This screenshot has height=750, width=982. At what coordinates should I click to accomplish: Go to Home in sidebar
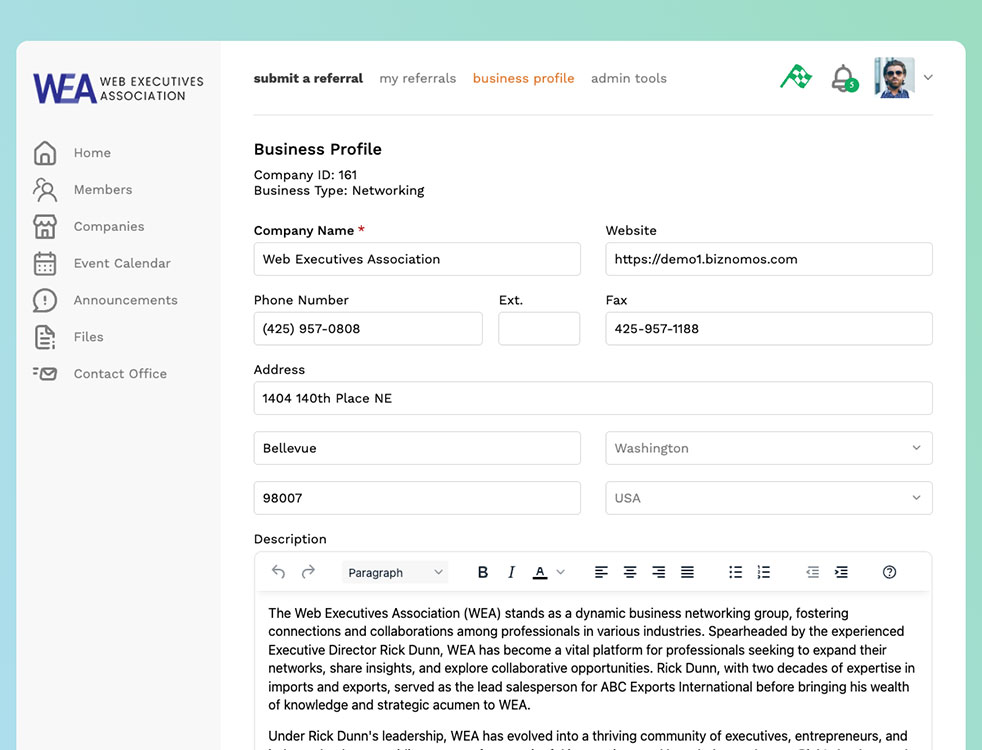tap(92, 153)
